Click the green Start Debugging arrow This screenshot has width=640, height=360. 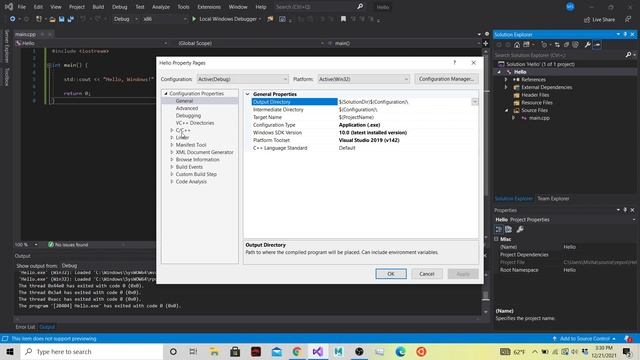[x=194, y=19]
